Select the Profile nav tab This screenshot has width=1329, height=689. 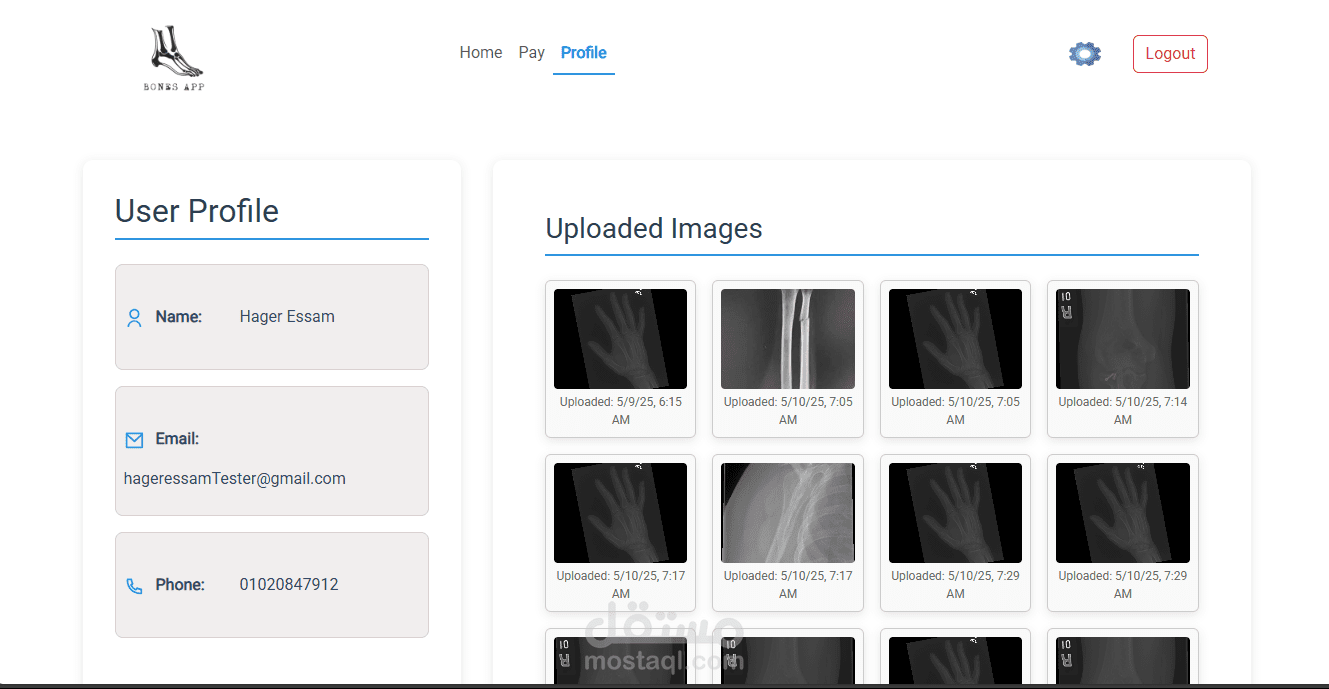point(584,53)
